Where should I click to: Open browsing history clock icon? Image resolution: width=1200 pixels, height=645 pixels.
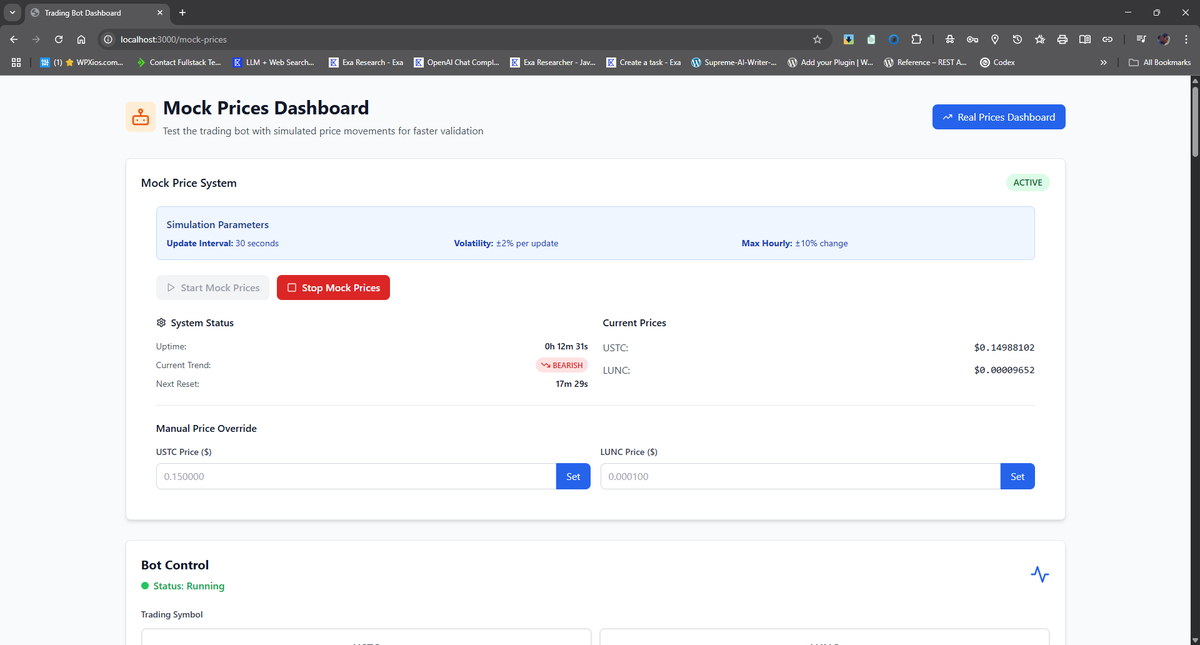(1017, 39)
